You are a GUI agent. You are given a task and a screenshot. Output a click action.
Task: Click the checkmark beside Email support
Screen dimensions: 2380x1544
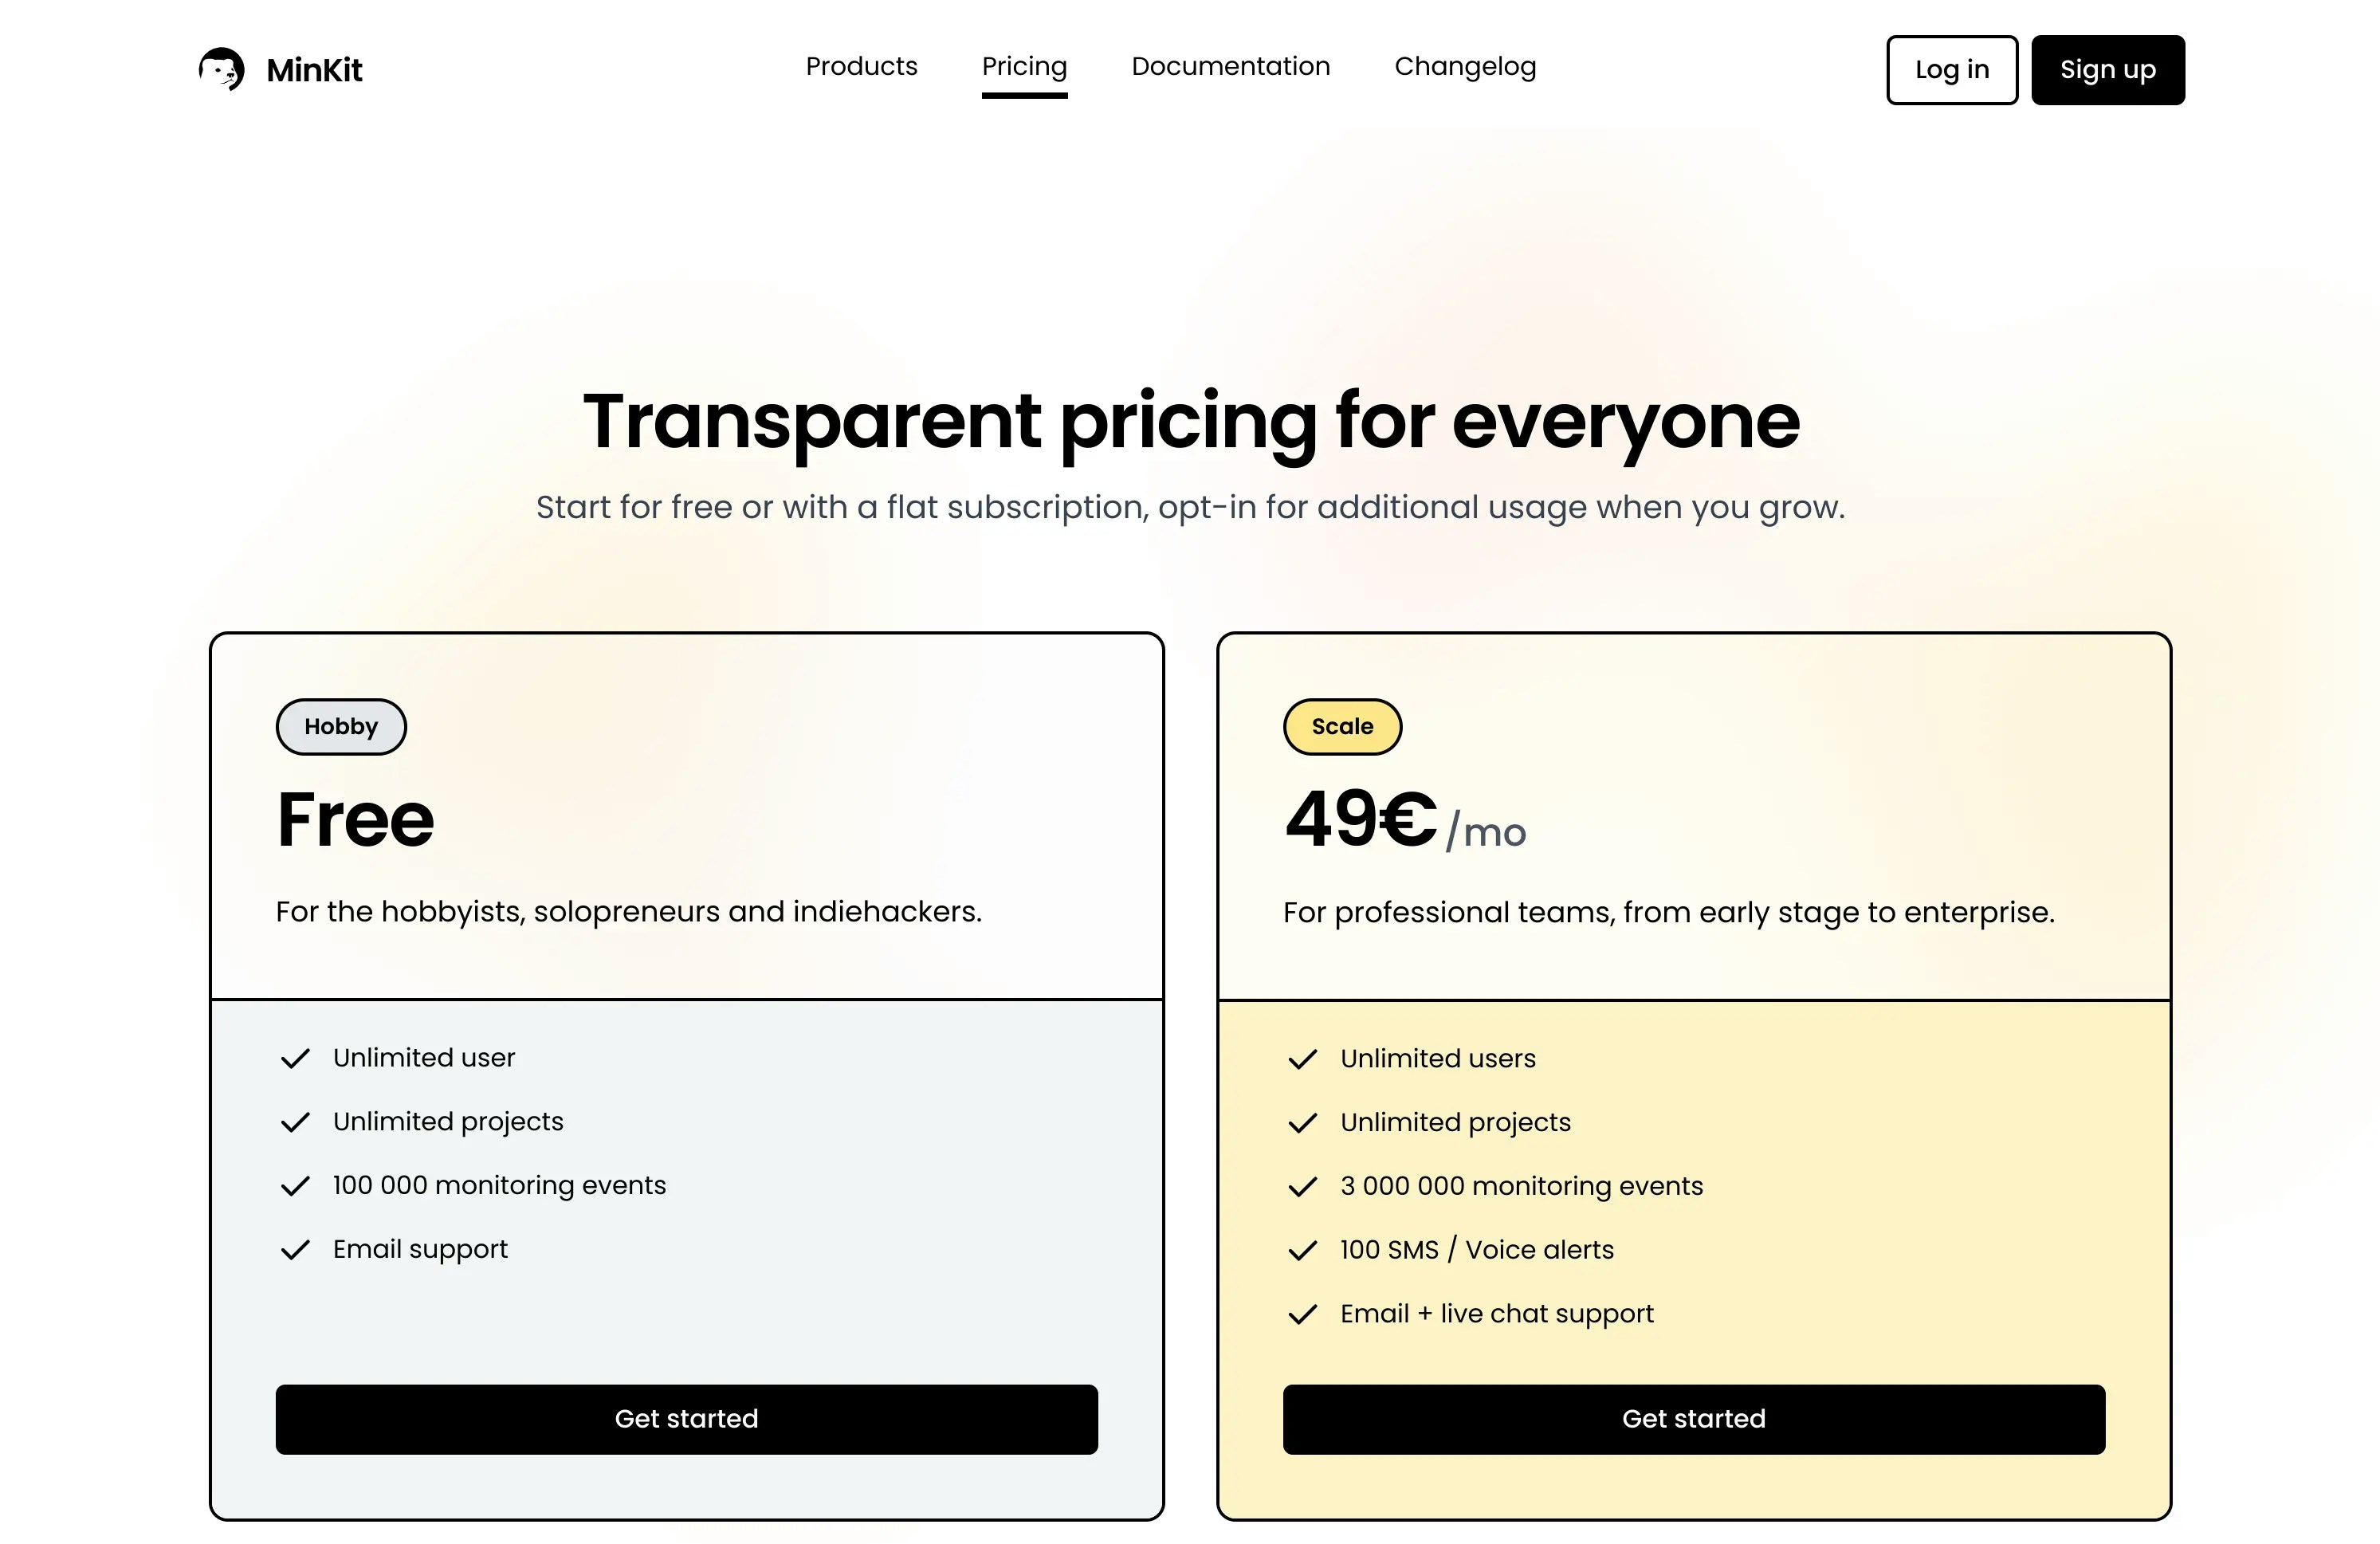tap(295, 1251)
